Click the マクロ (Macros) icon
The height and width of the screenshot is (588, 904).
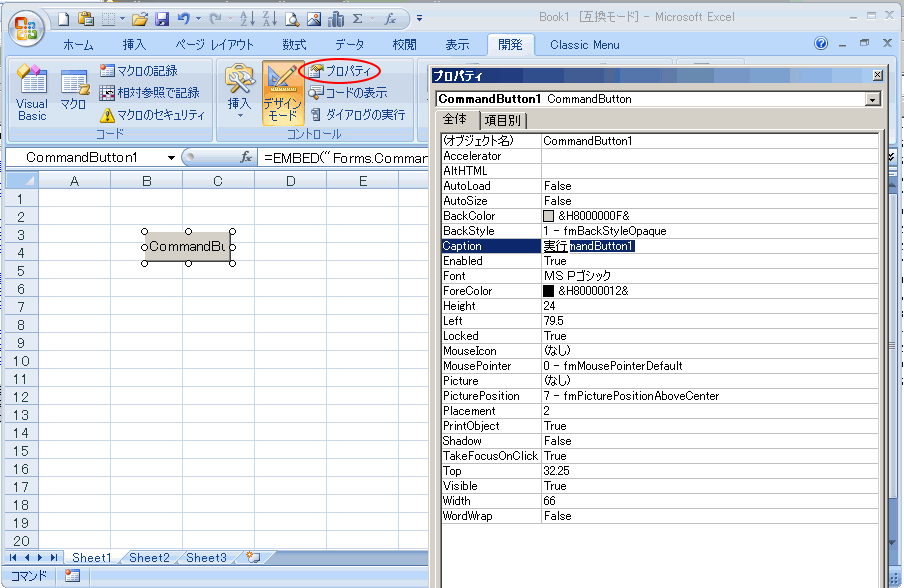tap(73, 92)
